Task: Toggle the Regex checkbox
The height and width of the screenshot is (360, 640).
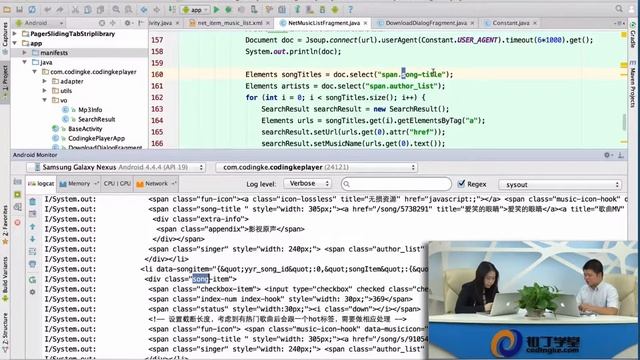Action: pyautogui.click(x=461, y=184)
